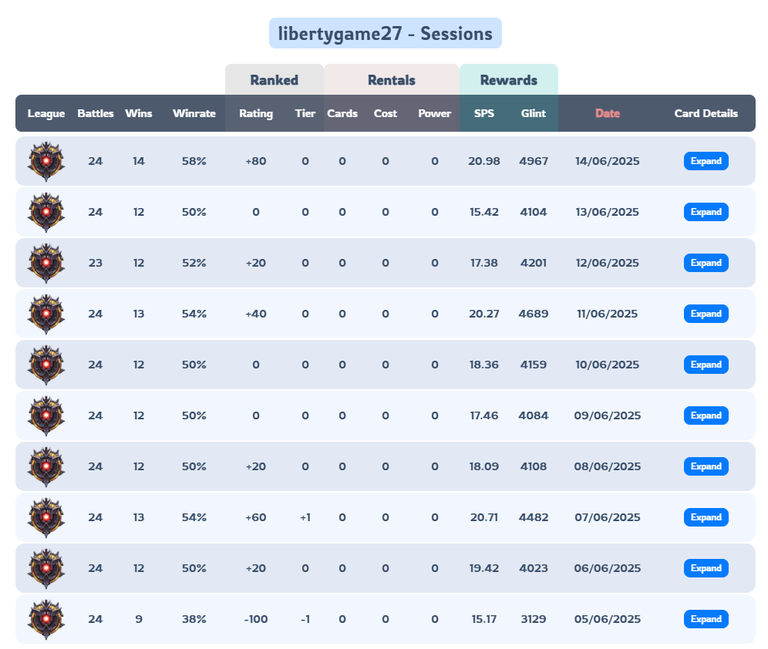Expand card details for 12/06/2025 session

(x=706, y=263)
